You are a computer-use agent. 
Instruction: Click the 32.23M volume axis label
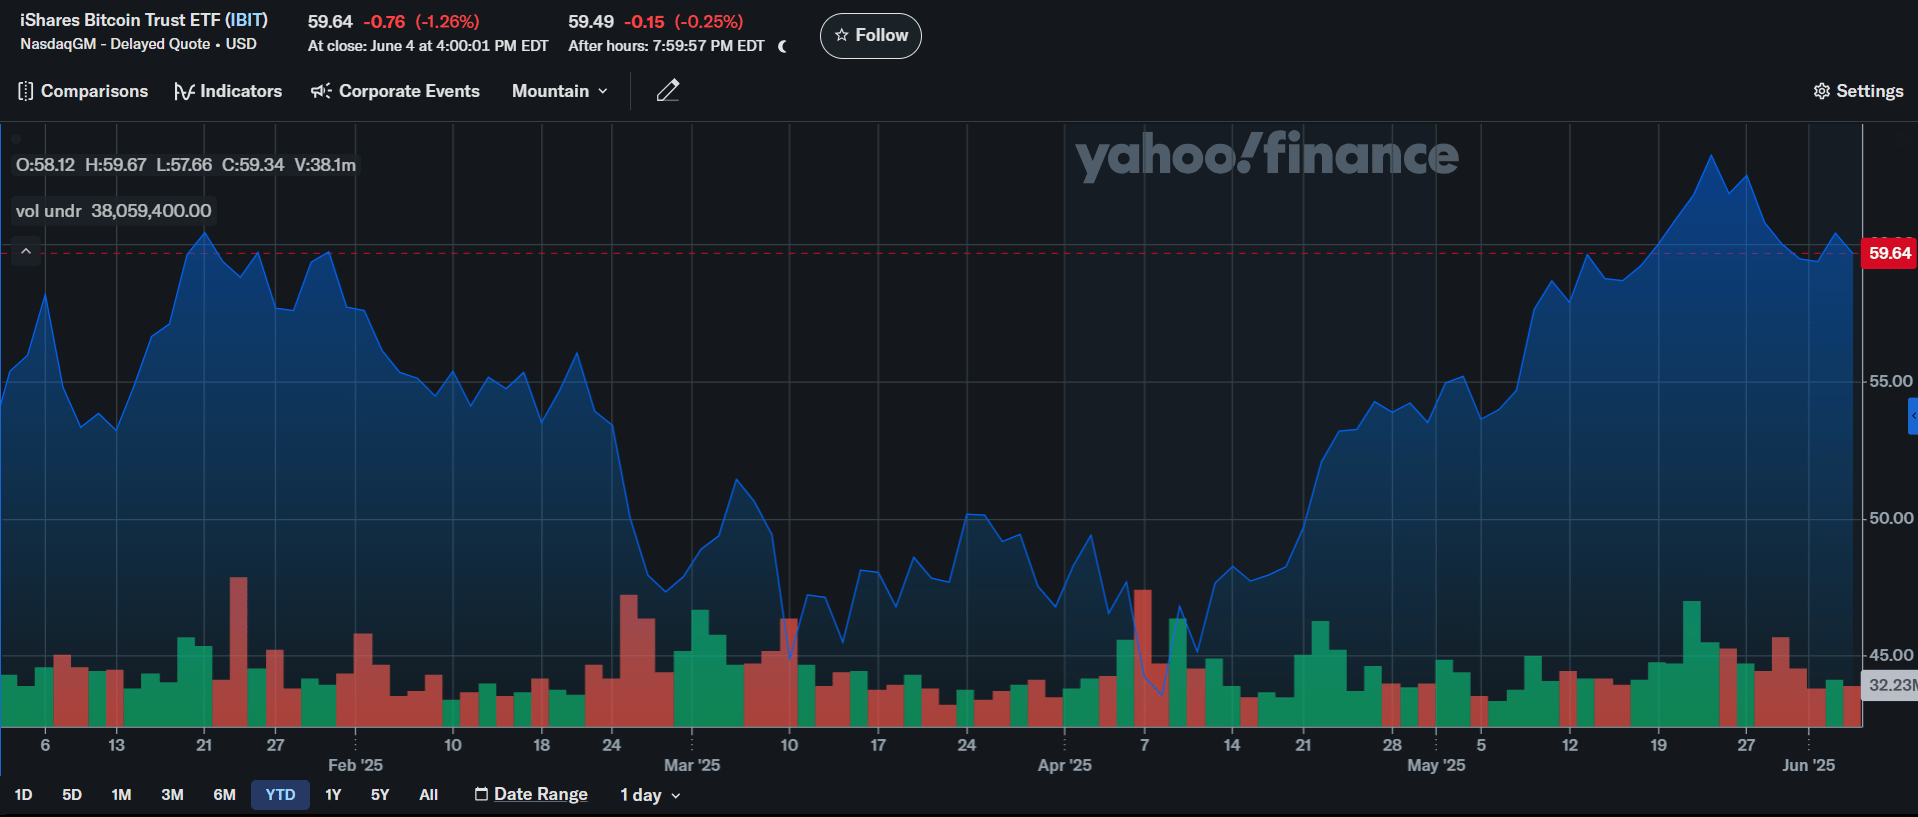[1890, 685]
